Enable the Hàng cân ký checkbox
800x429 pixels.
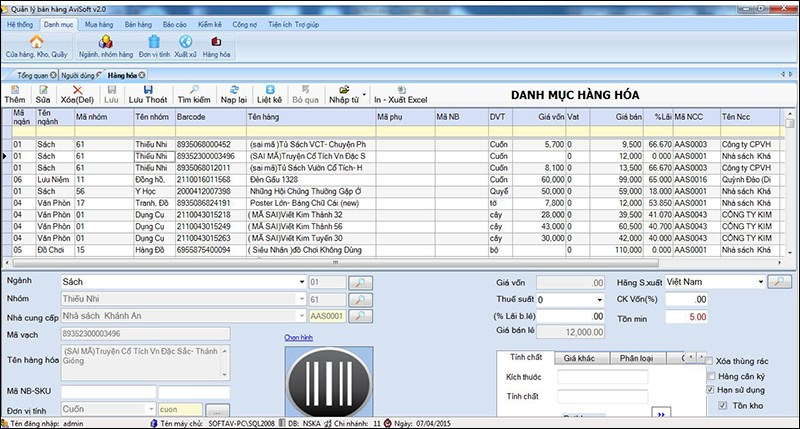(x=711, y=374)
